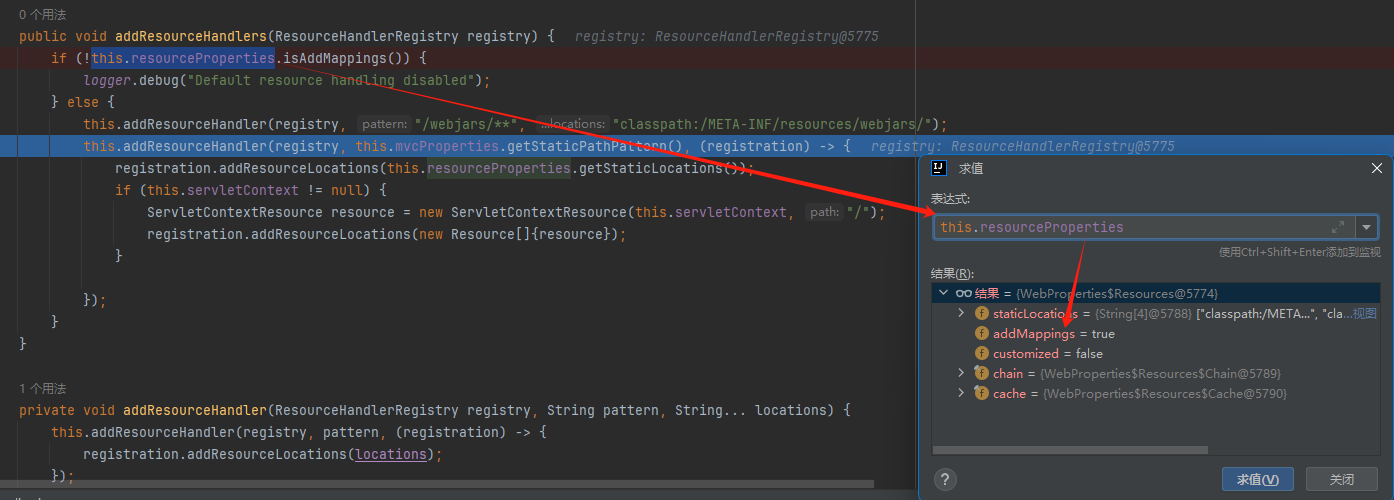This screenshot has width=1394, height=500.
Task: Click the field icon beside customized
Action: tap(982, 353)
